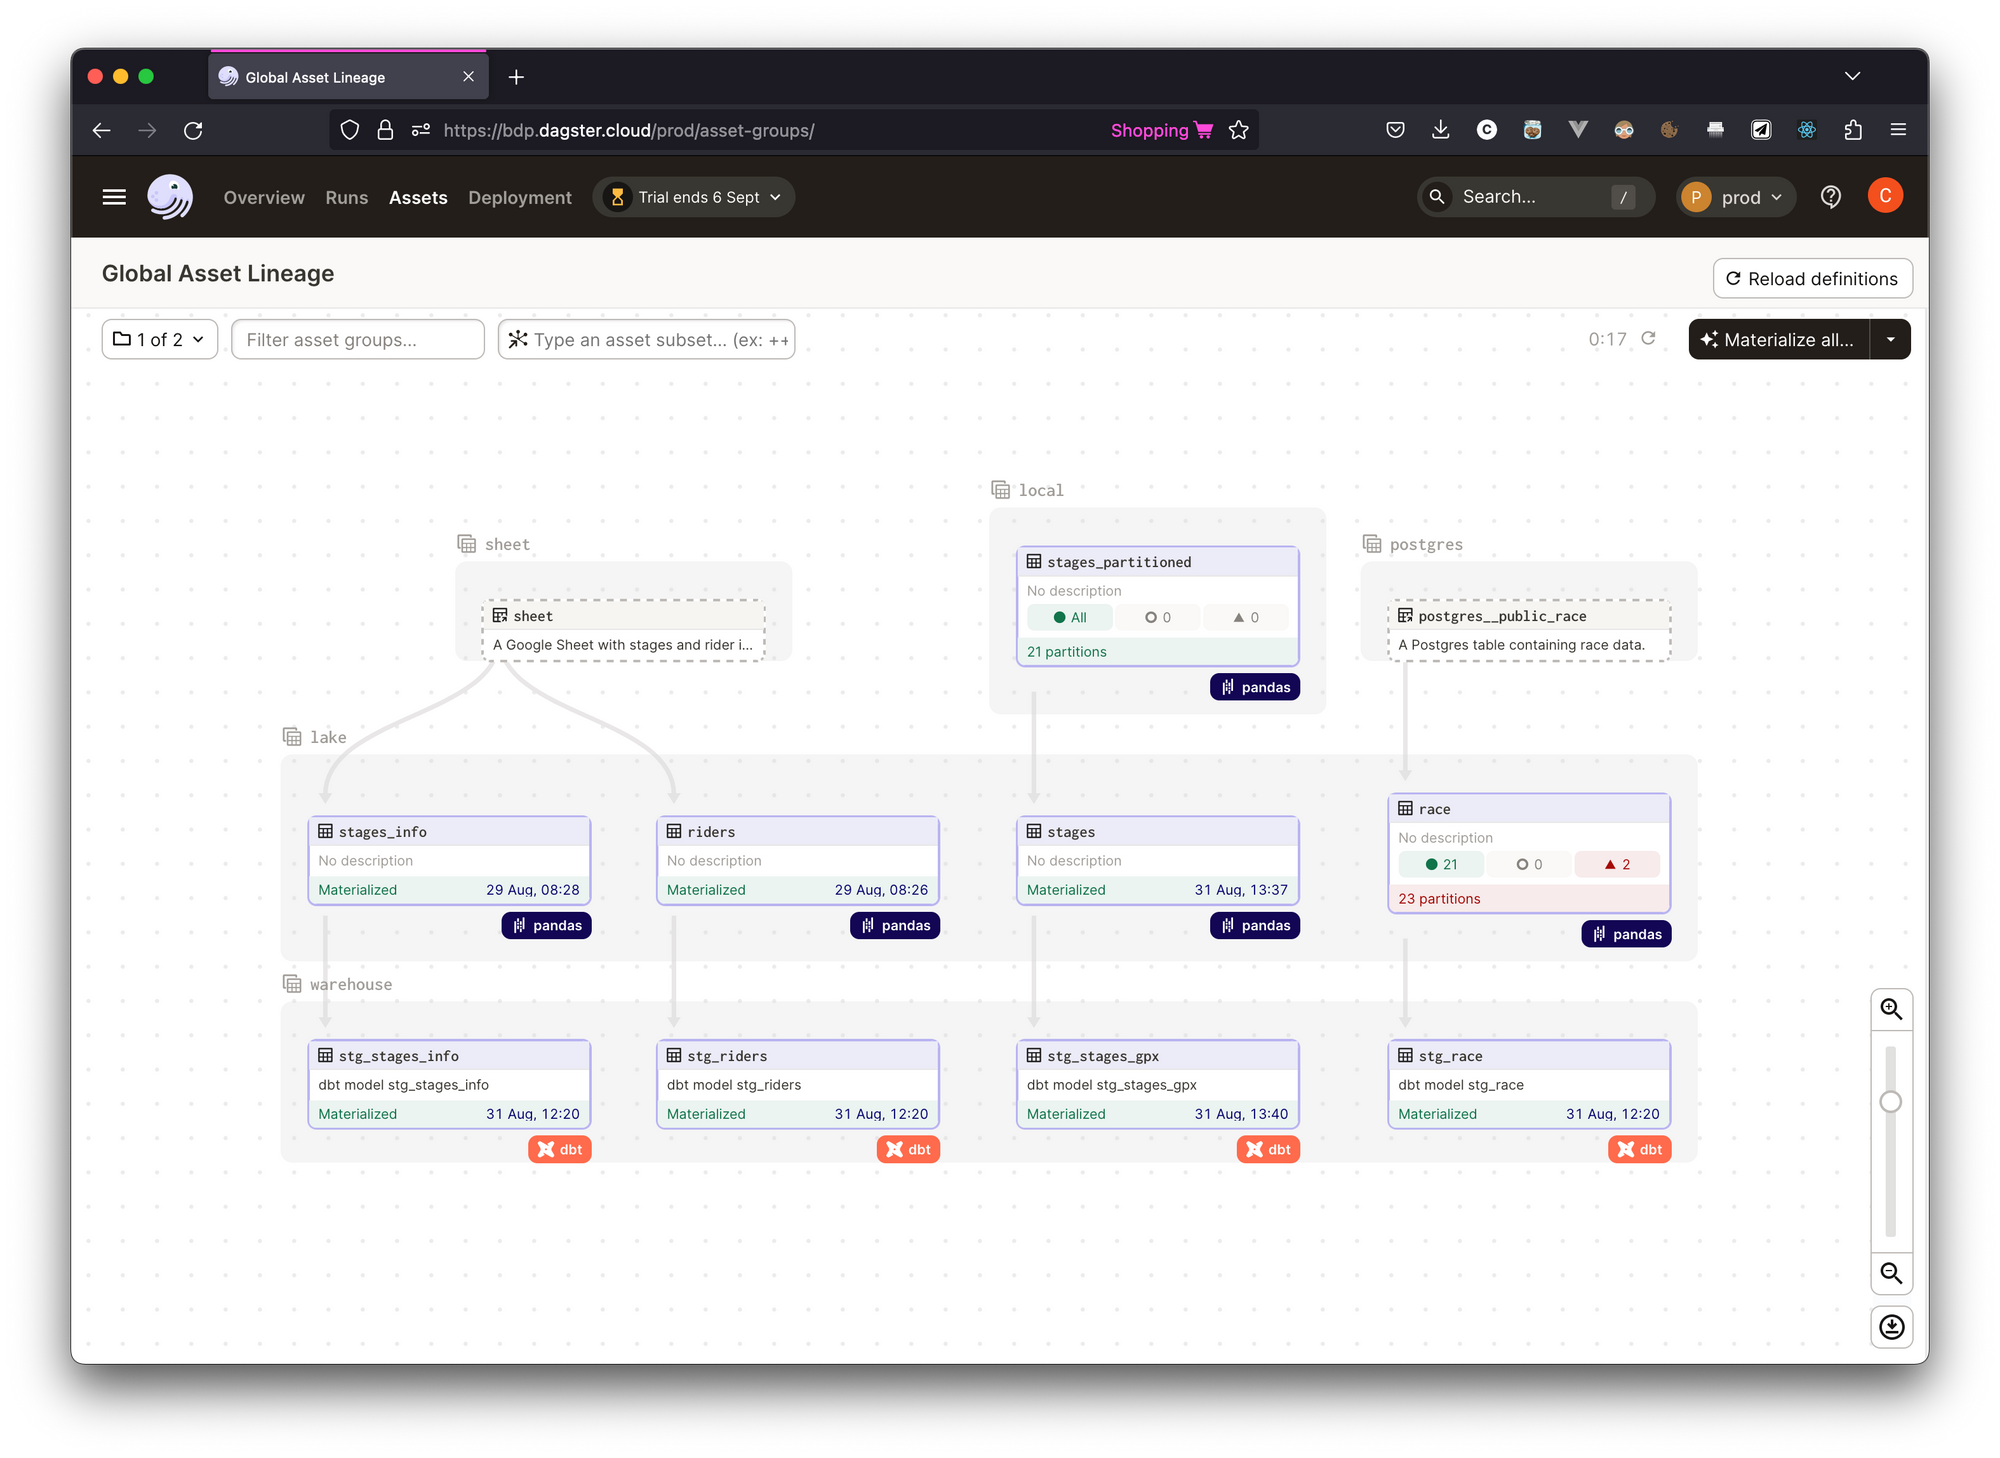Select the failed partitions count 2 on race
Screen dimensions: 2000x1458
pyautogui.click(x=1617, y=865)
